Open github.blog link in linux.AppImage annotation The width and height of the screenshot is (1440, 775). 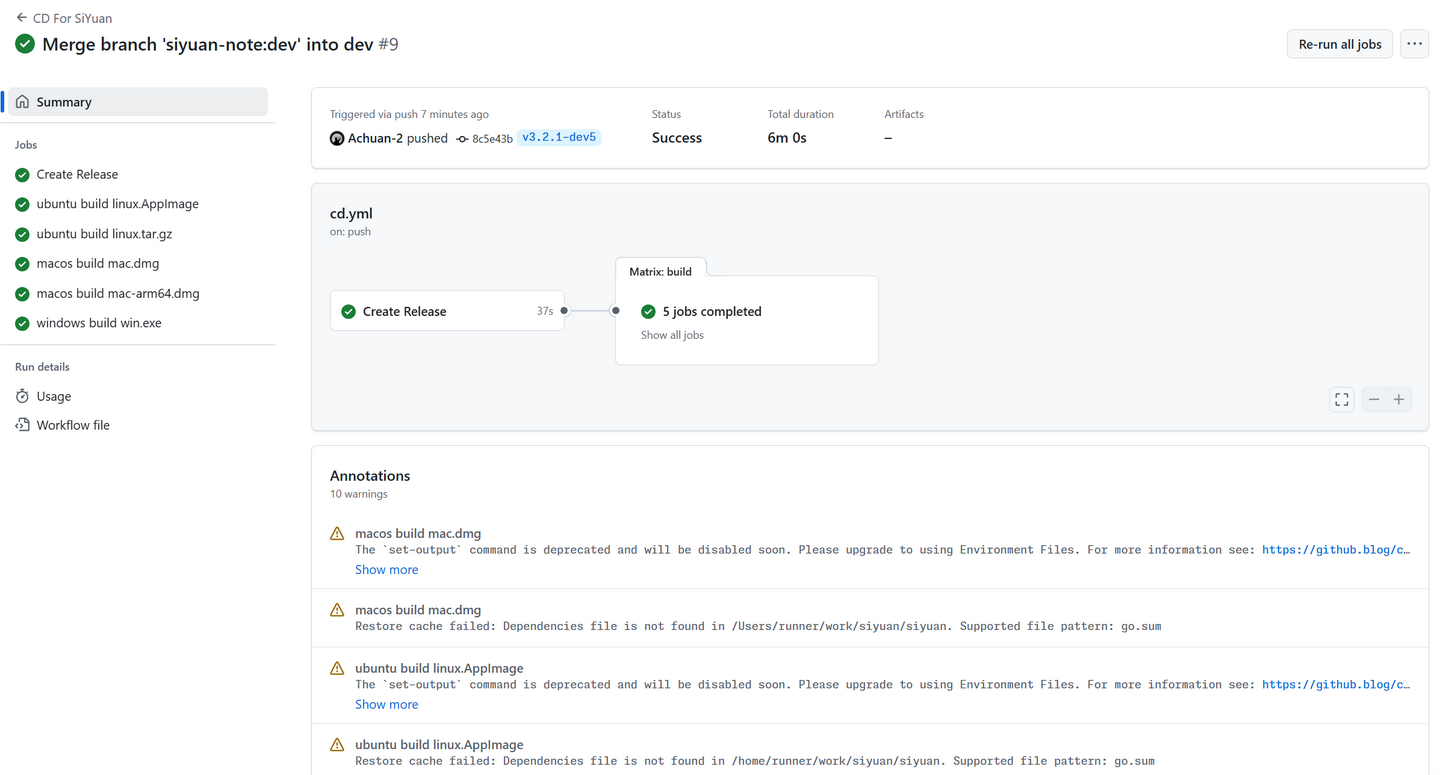tap(1336, 685)
